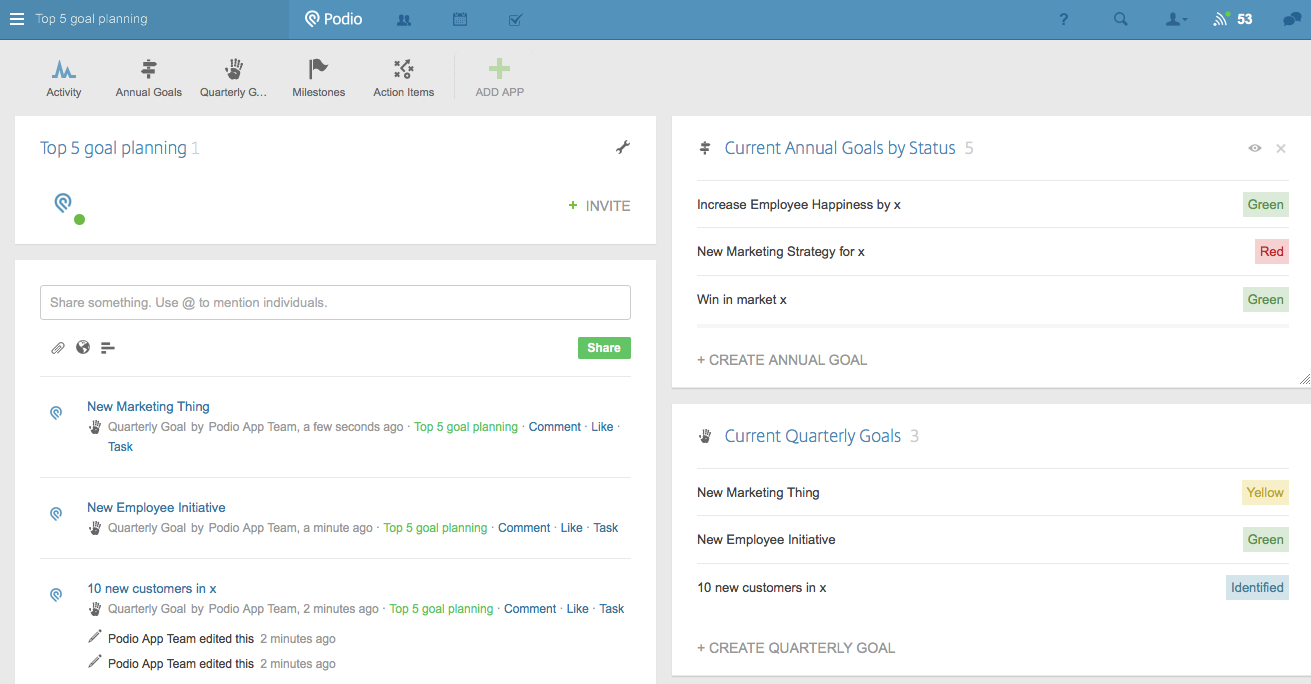This screenshot has width=1311, height=684.
Task: Open the Activity app icon
Action: click(x=64, y=70)
